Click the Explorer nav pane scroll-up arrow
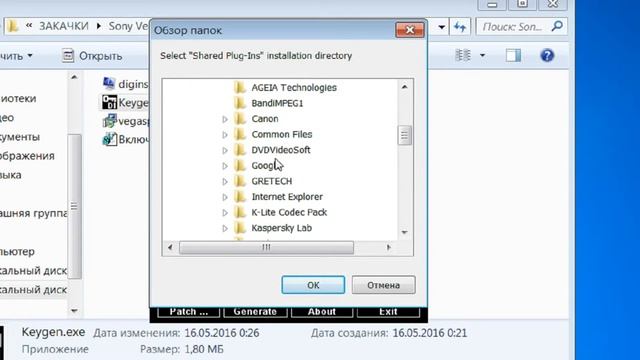This screenshot has width=640, height=360. click(x=74, y=77)
